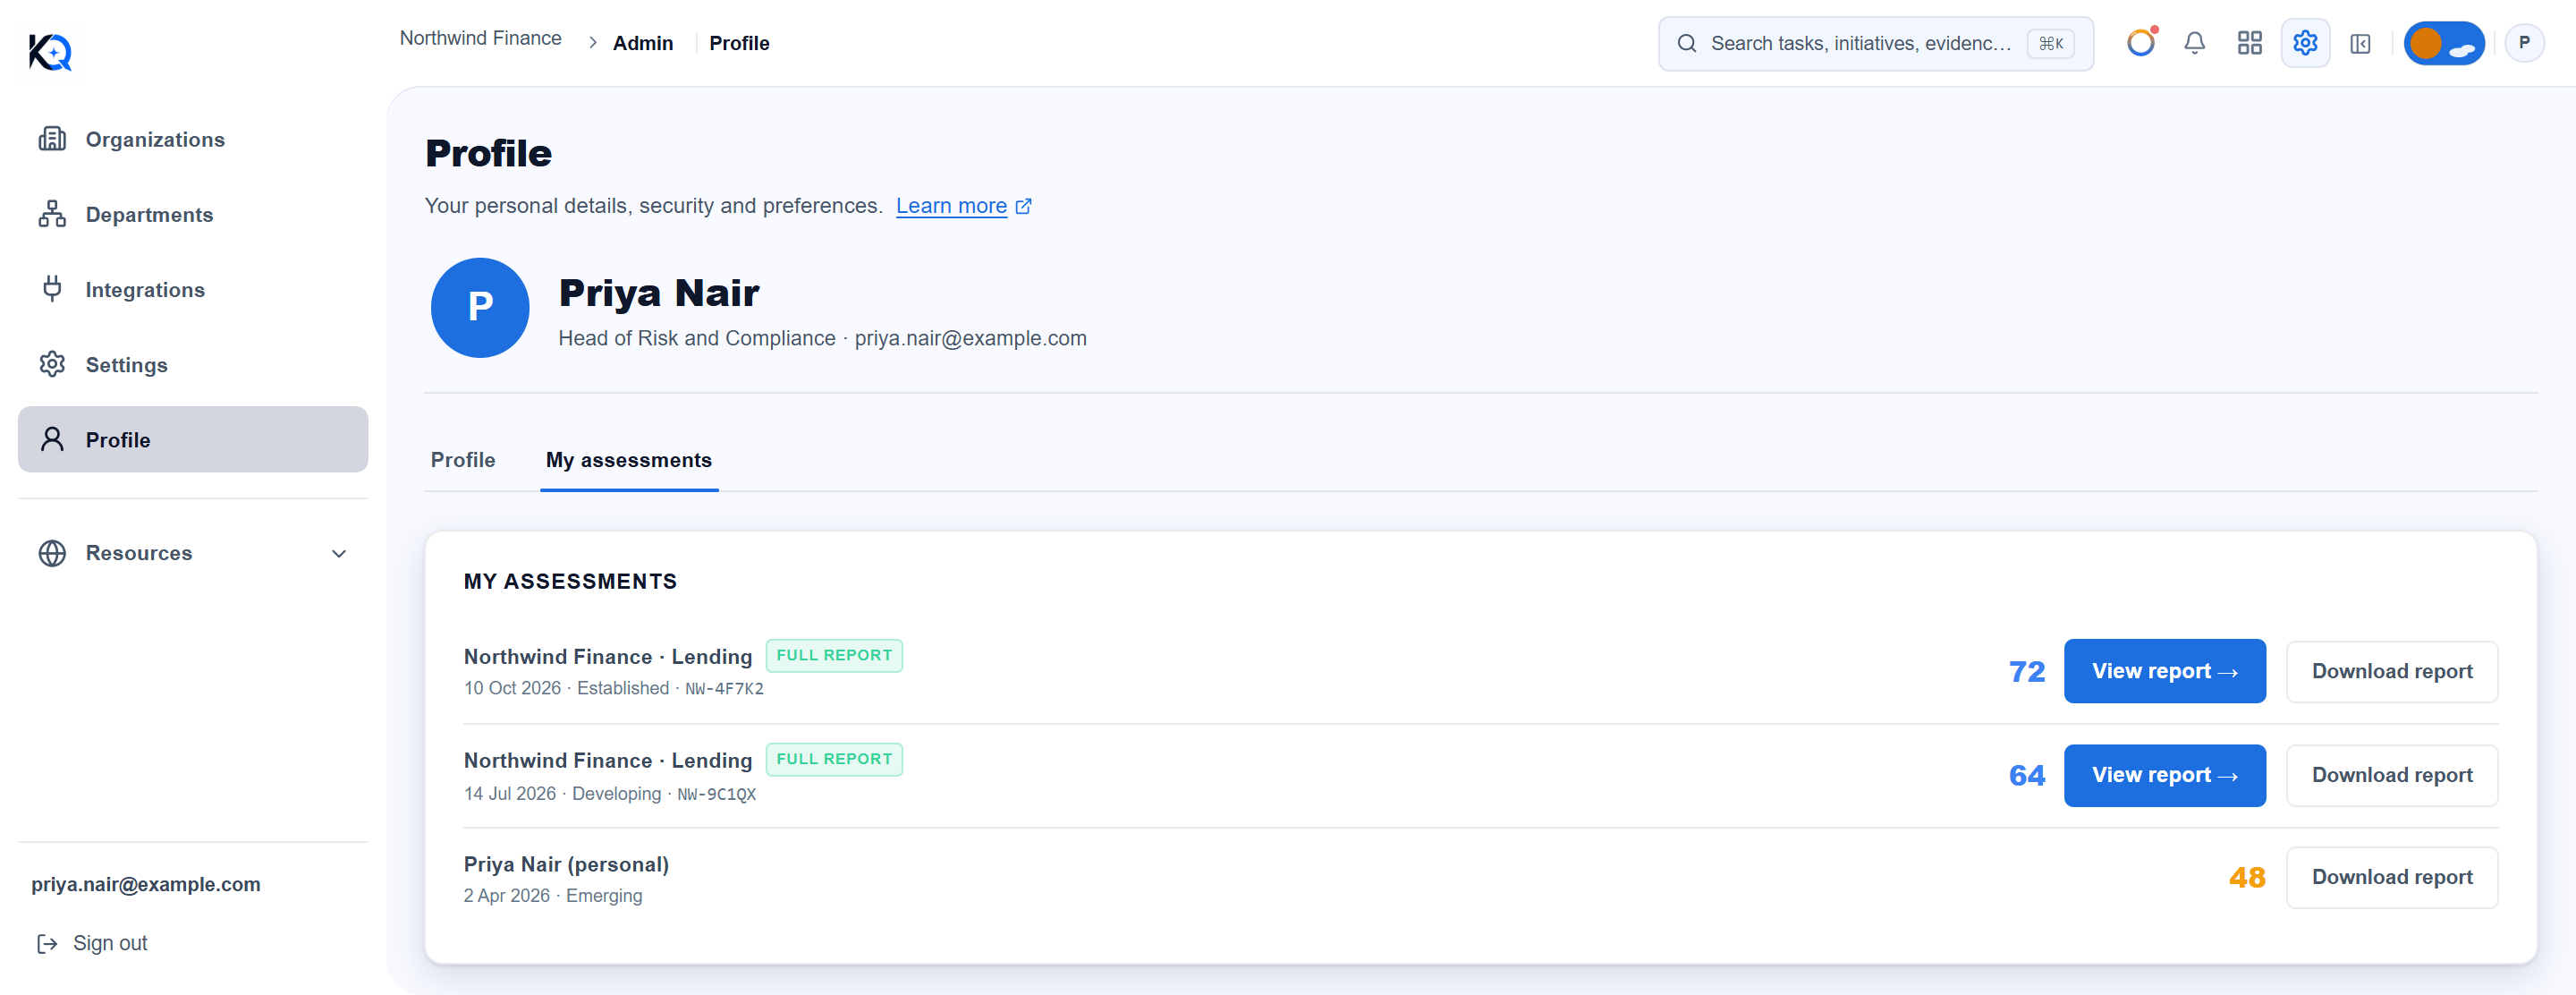The width and height of the screenshot is (2576, 995).
Task: Click score 72
Action: pos(2027,671)
